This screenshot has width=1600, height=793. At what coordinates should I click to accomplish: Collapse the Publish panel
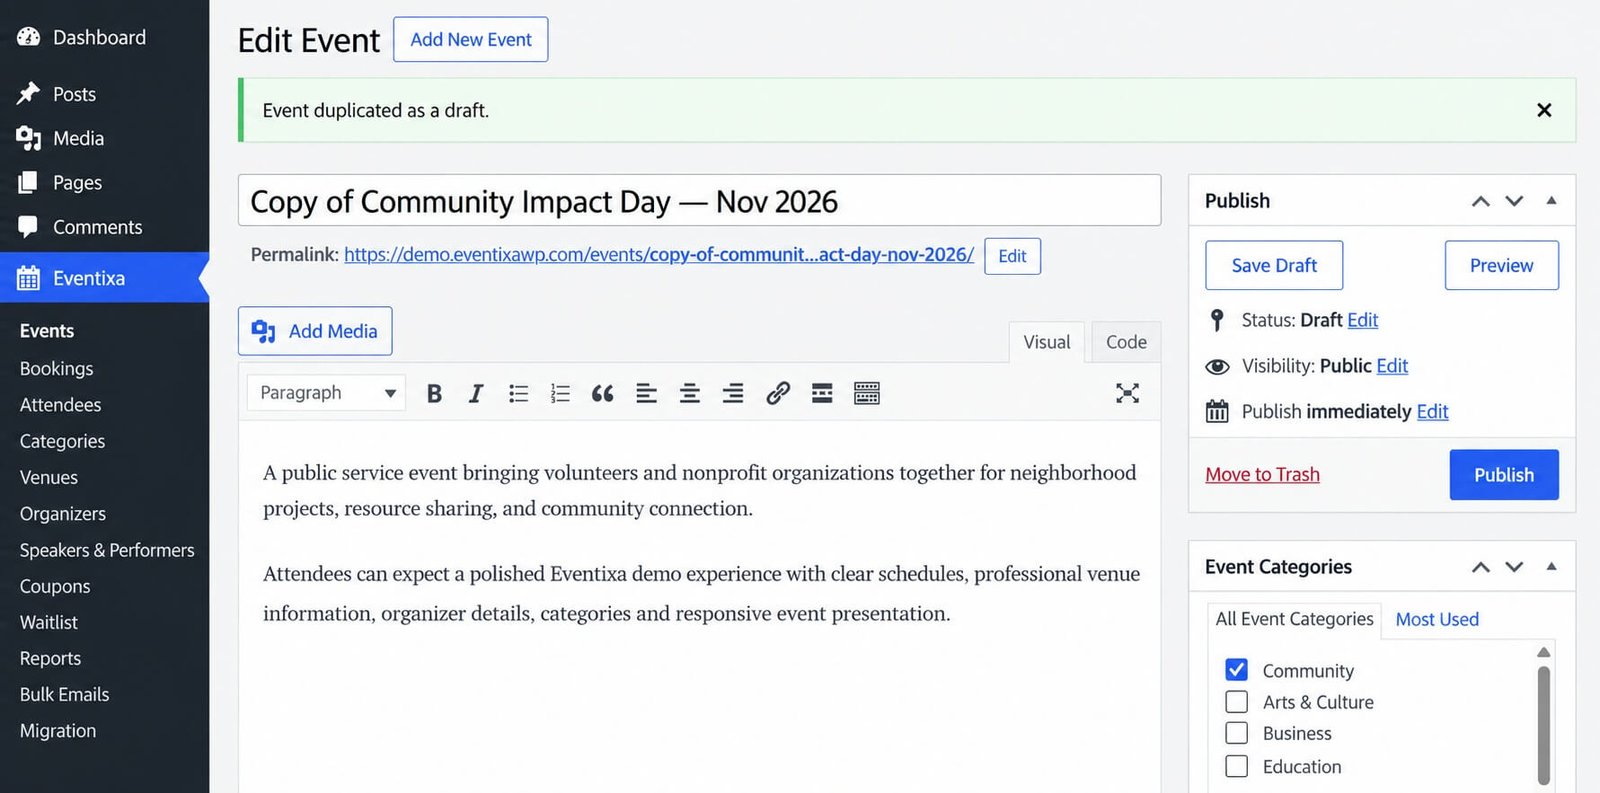[x=1551, y=201]
